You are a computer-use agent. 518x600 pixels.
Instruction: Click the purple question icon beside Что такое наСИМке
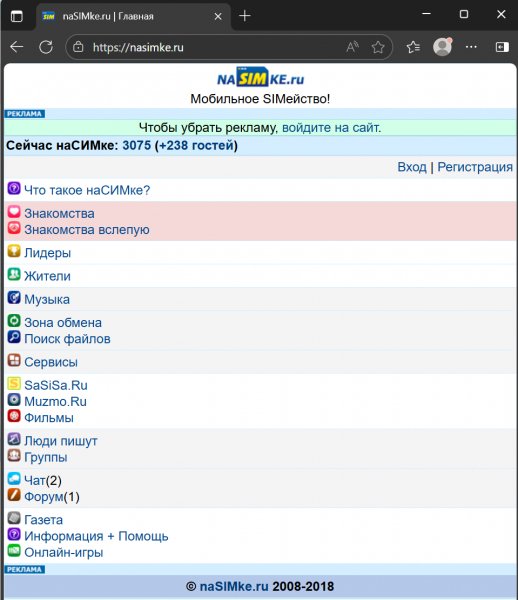pos(14,189)
